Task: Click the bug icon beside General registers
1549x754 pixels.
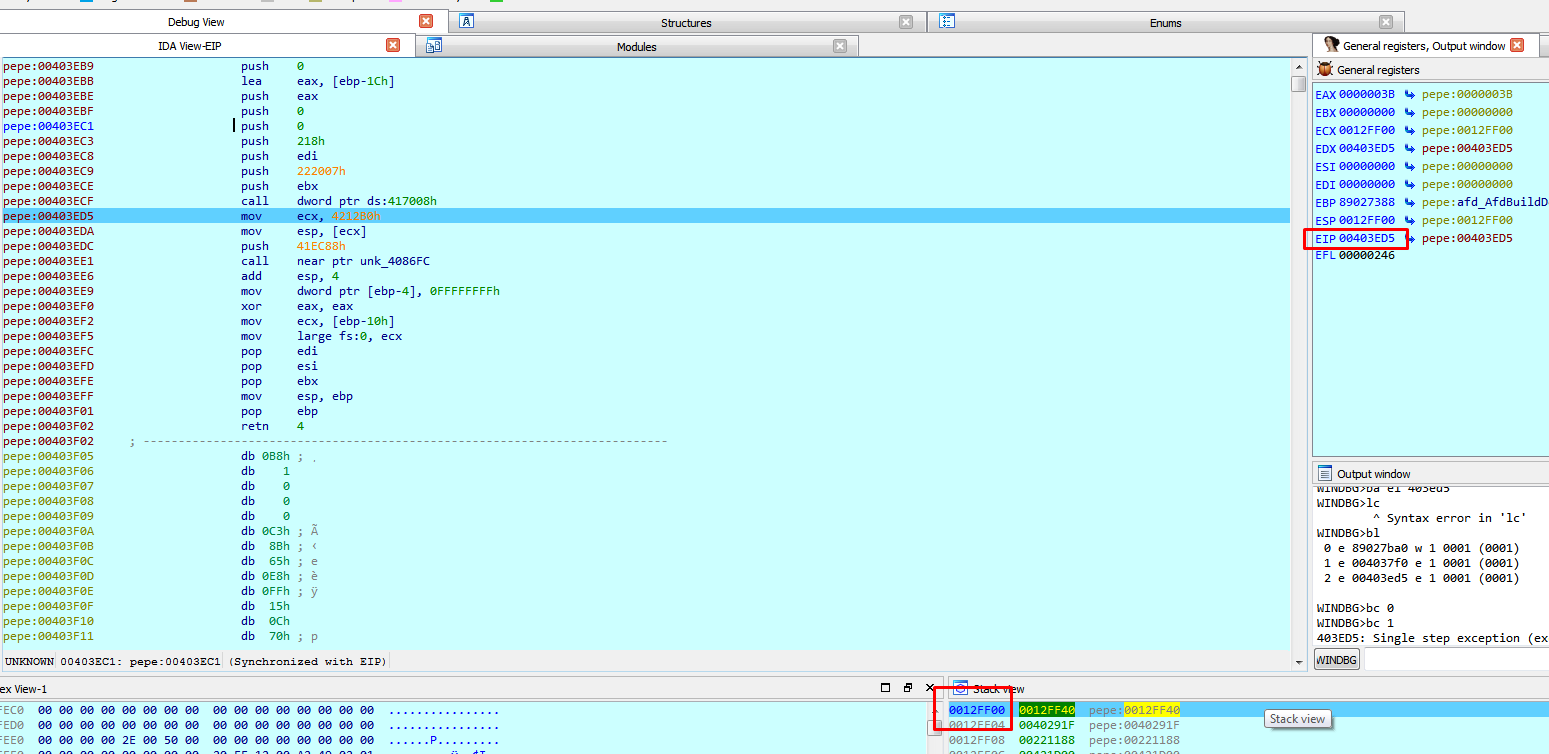Action: point(1325,70)
